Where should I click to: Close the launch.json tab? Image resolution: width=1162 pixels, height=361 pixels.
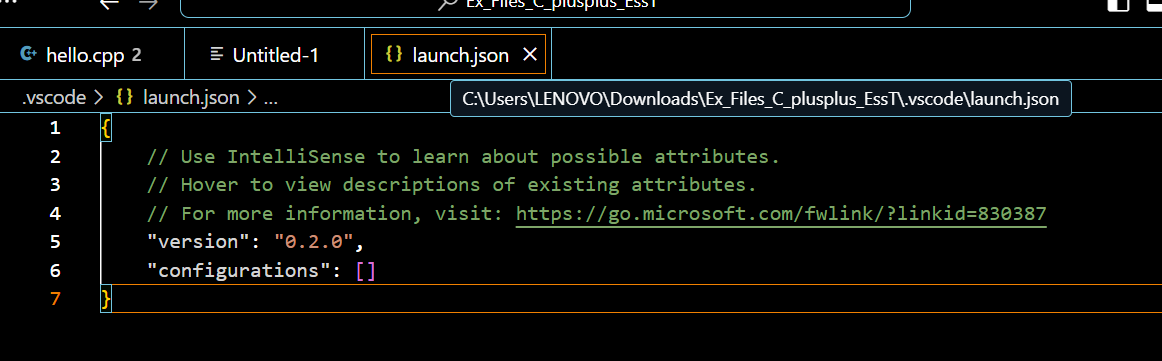pyautogui.click(x=529, y=55)
